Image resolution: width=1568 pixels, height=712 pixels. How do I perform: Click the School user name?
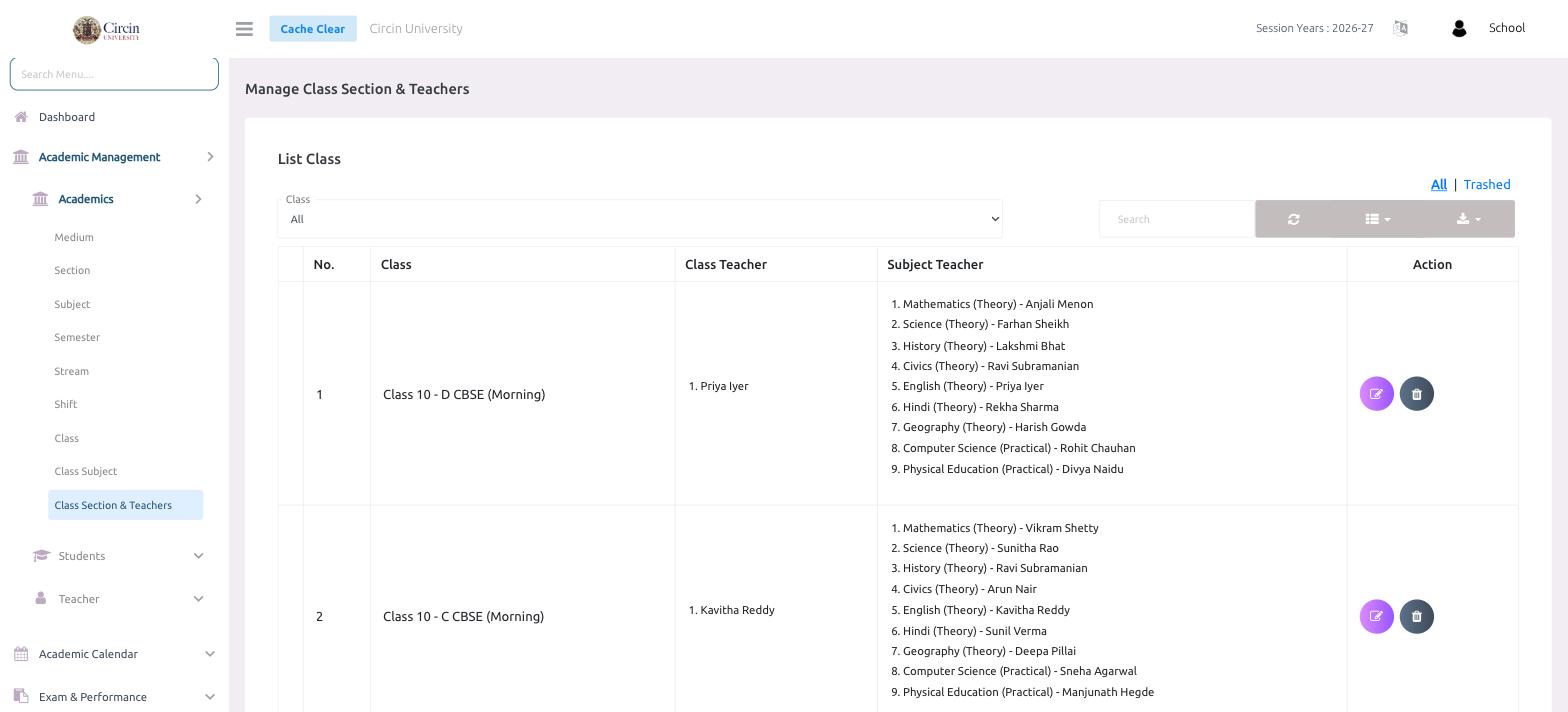coord(1506,28)
